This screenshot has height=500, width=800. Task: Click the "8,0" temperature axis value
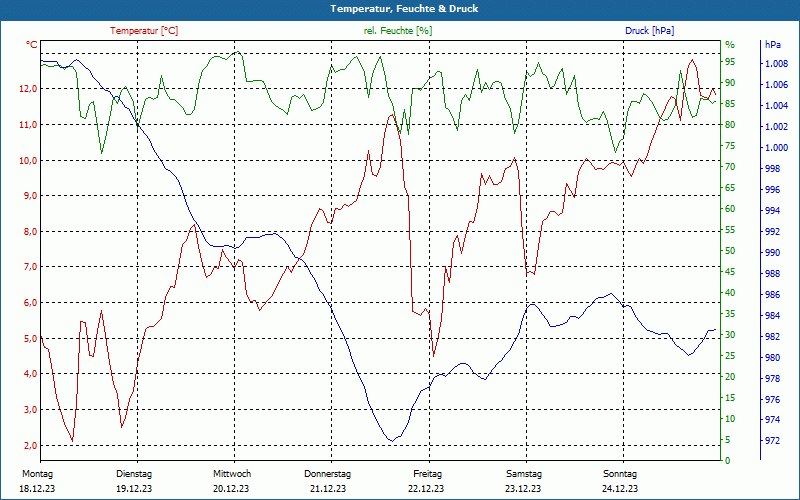pos(29,231)
